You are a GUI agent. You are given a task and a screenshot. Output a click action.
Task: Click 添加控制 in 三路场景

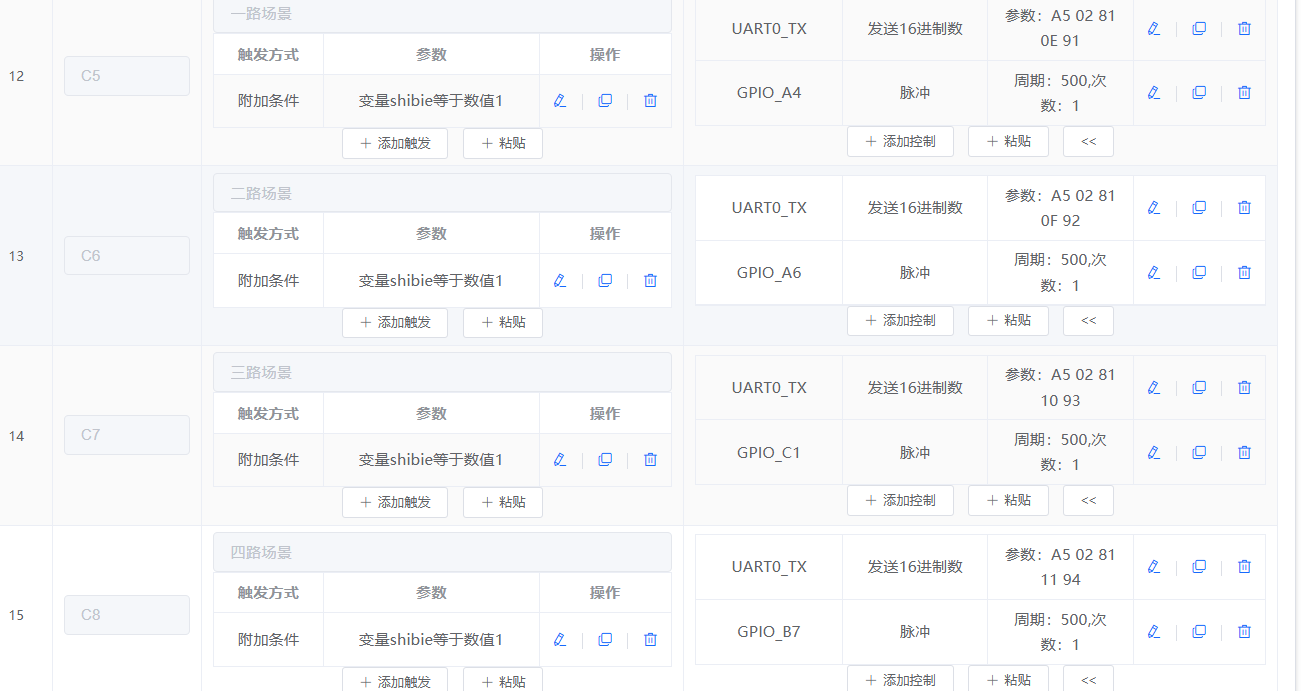pos(900,500)
